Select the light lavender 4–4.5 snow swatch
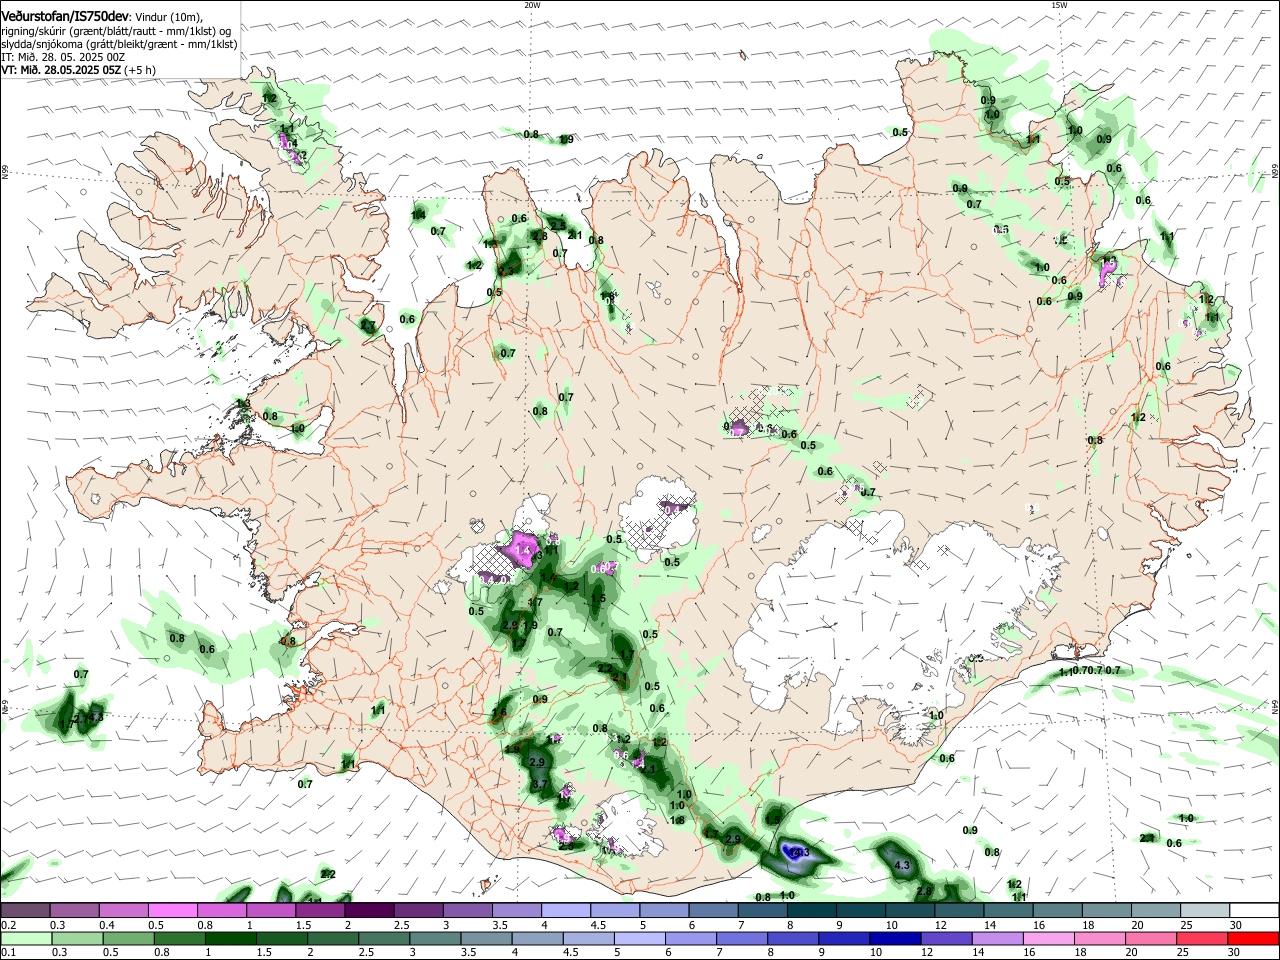Screen dimensions: 1280x960 567,911
